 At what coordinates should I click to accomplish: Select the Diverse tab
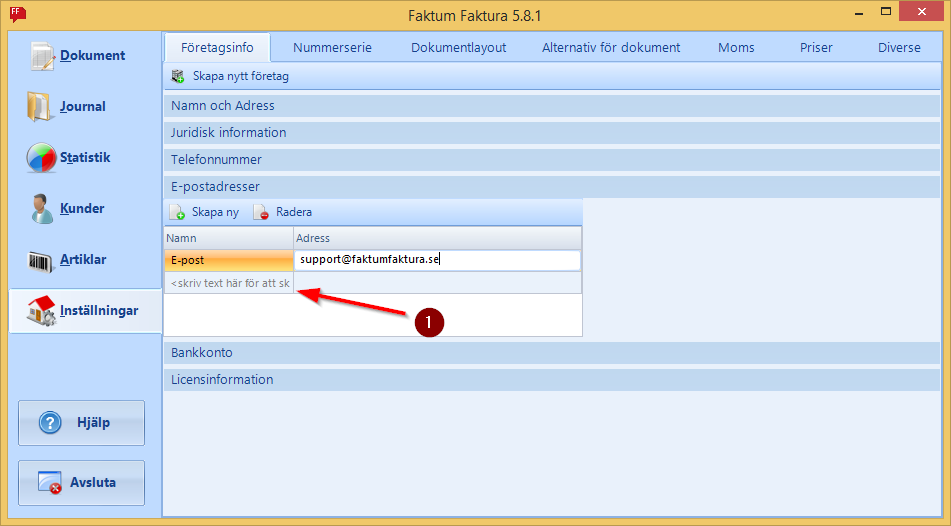pos(899,47)
